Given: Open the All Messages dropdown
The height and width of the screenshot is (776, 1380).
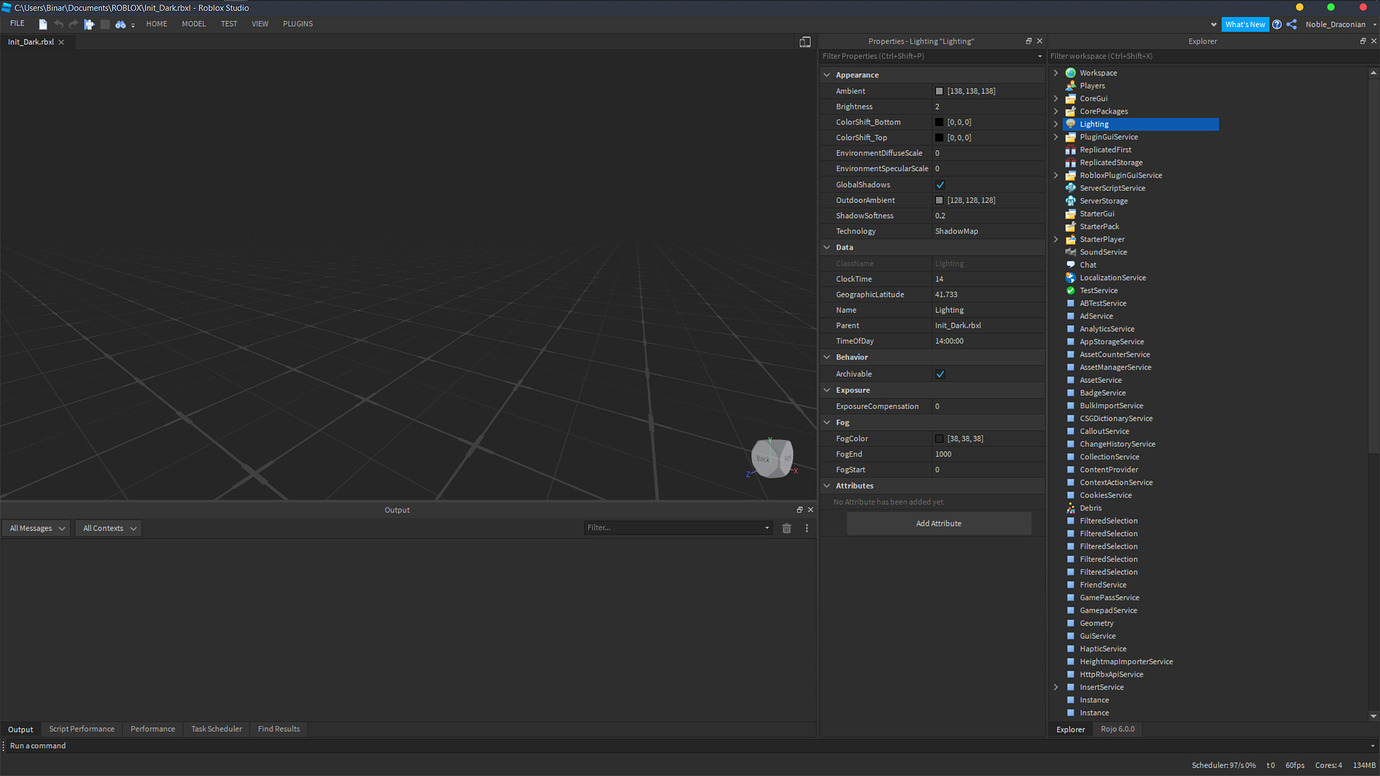Looking at the screenshot, I should coord(36,527).
